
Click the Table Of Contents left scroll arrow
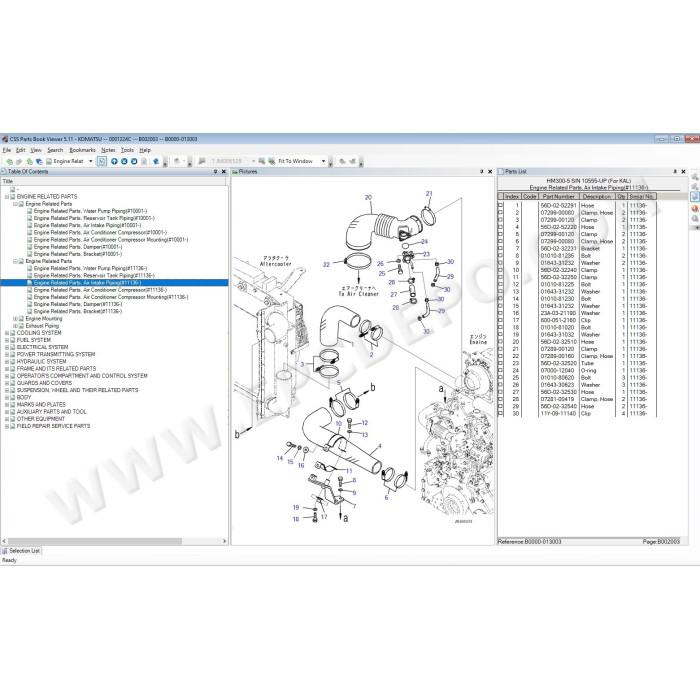point(4,541)
